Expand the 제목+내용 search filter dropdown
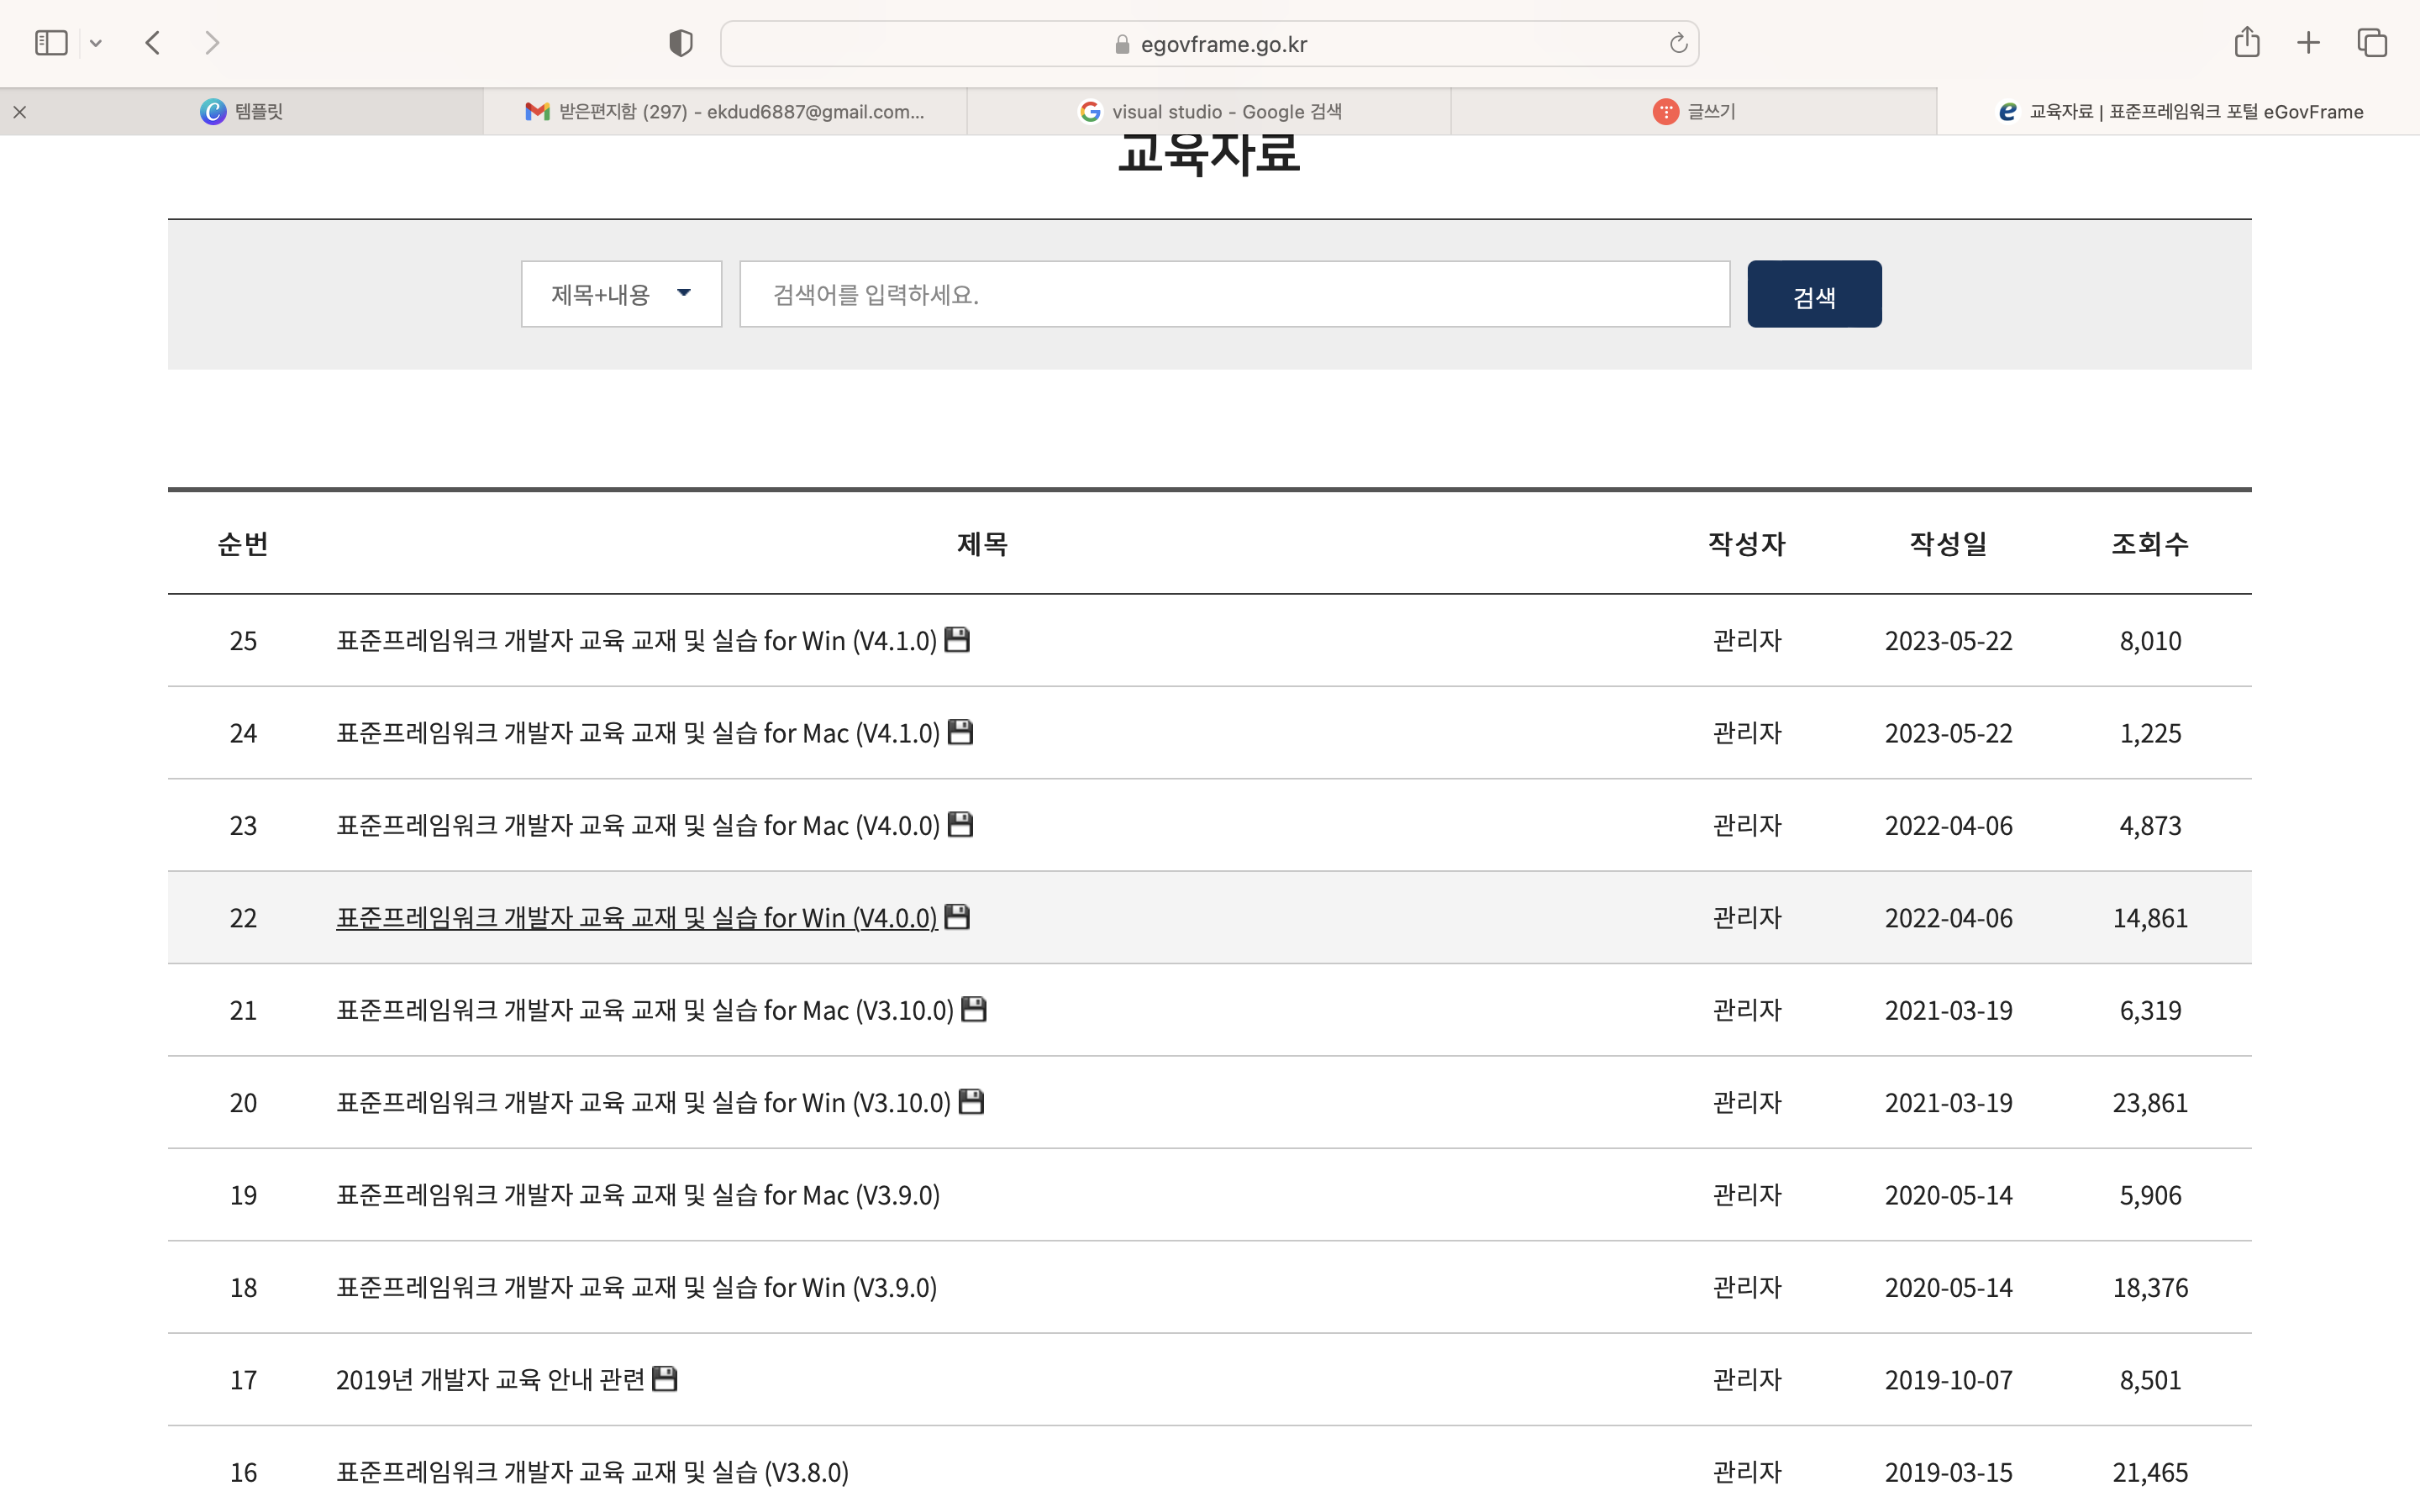Image resolution: width=2420 pixels, height=1512 pixels. coord(621,294)
